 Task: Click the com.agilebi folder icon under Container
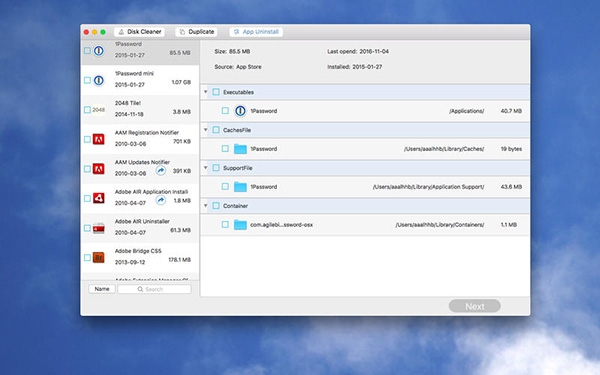(x=240, y=225)
